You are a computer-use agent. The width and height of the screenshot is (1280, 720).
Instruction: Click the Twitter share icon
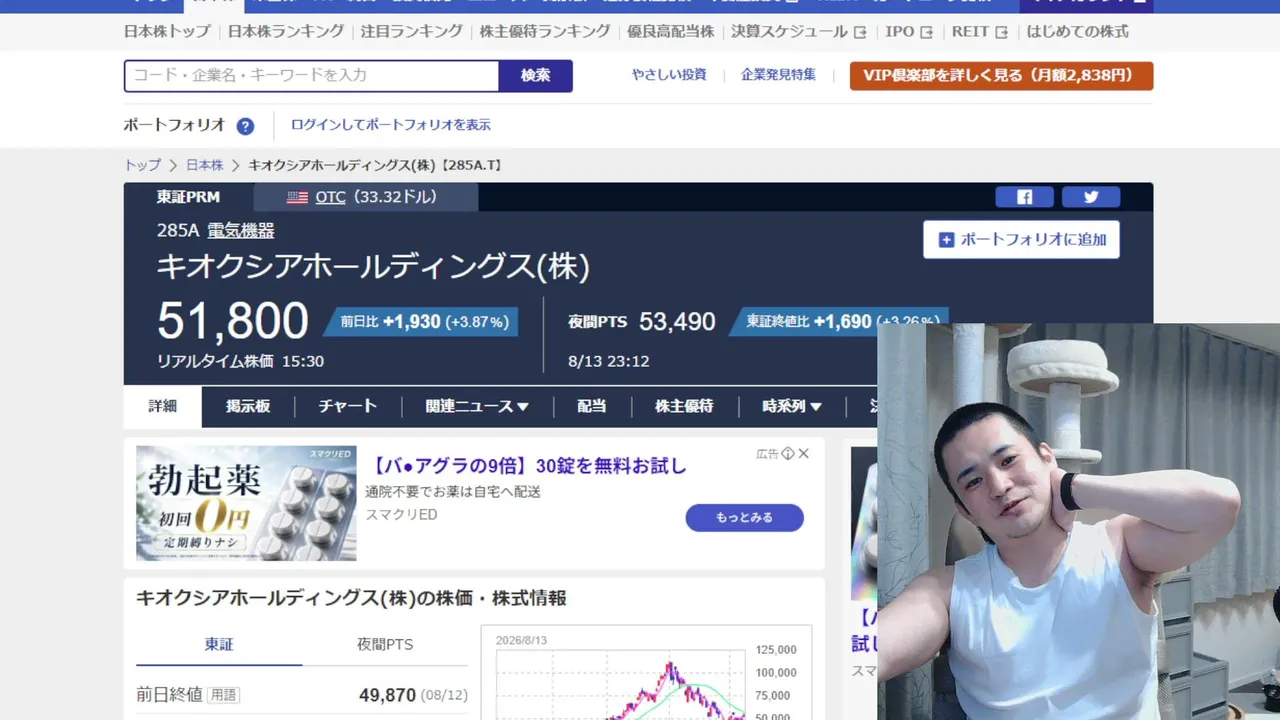[x=1091, y=197]
